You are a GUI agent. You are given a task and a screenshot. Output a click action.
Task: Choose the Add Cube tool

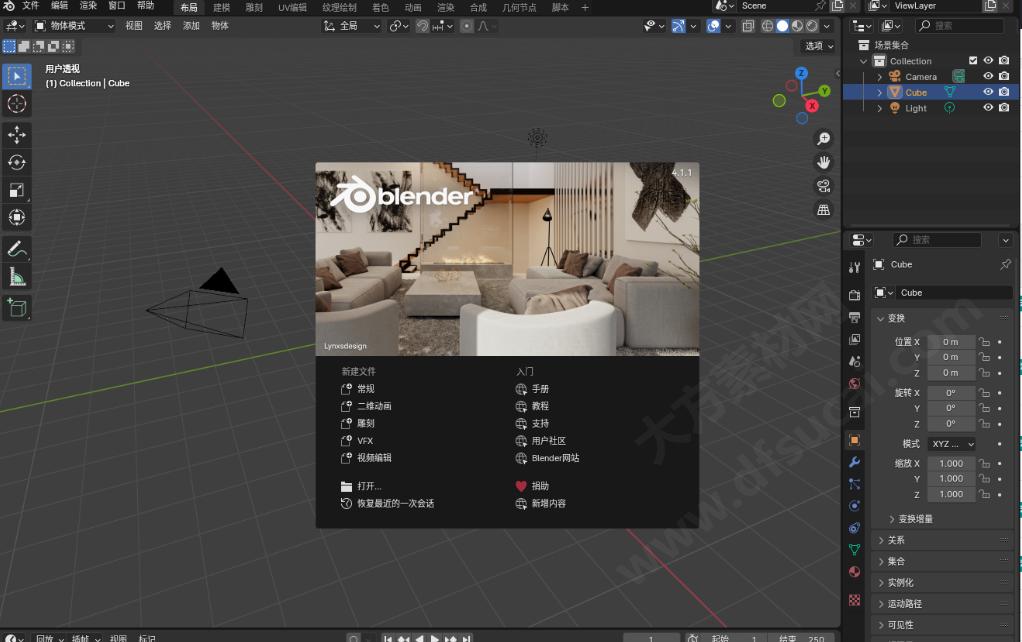coord(17,308)
